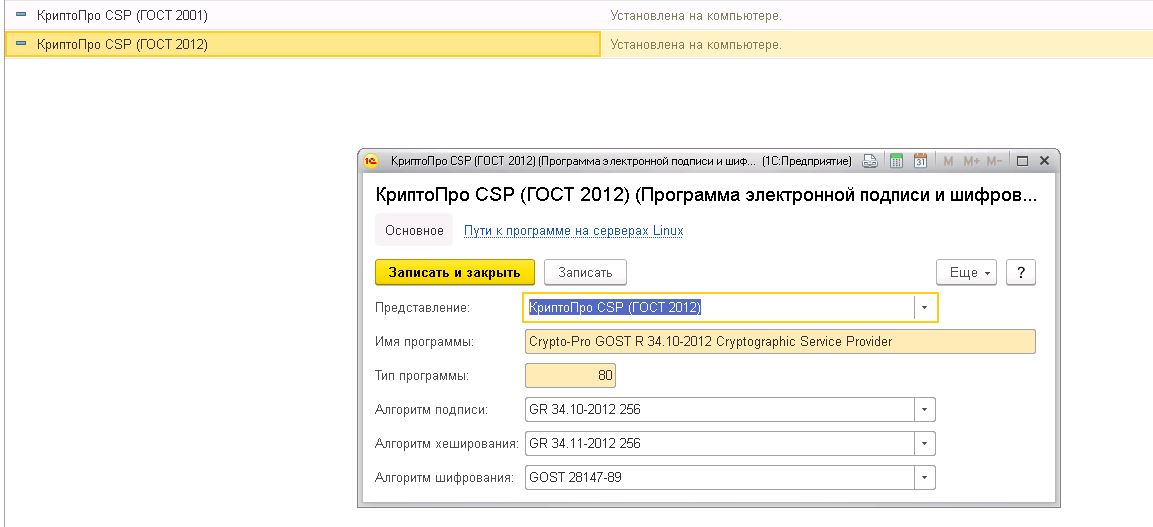This screenshot has width=1153, height=527.
Task: Click the dialog heading КриптоПро CSP (ГОСТ 2012)
Action: (x=706, y=195)
